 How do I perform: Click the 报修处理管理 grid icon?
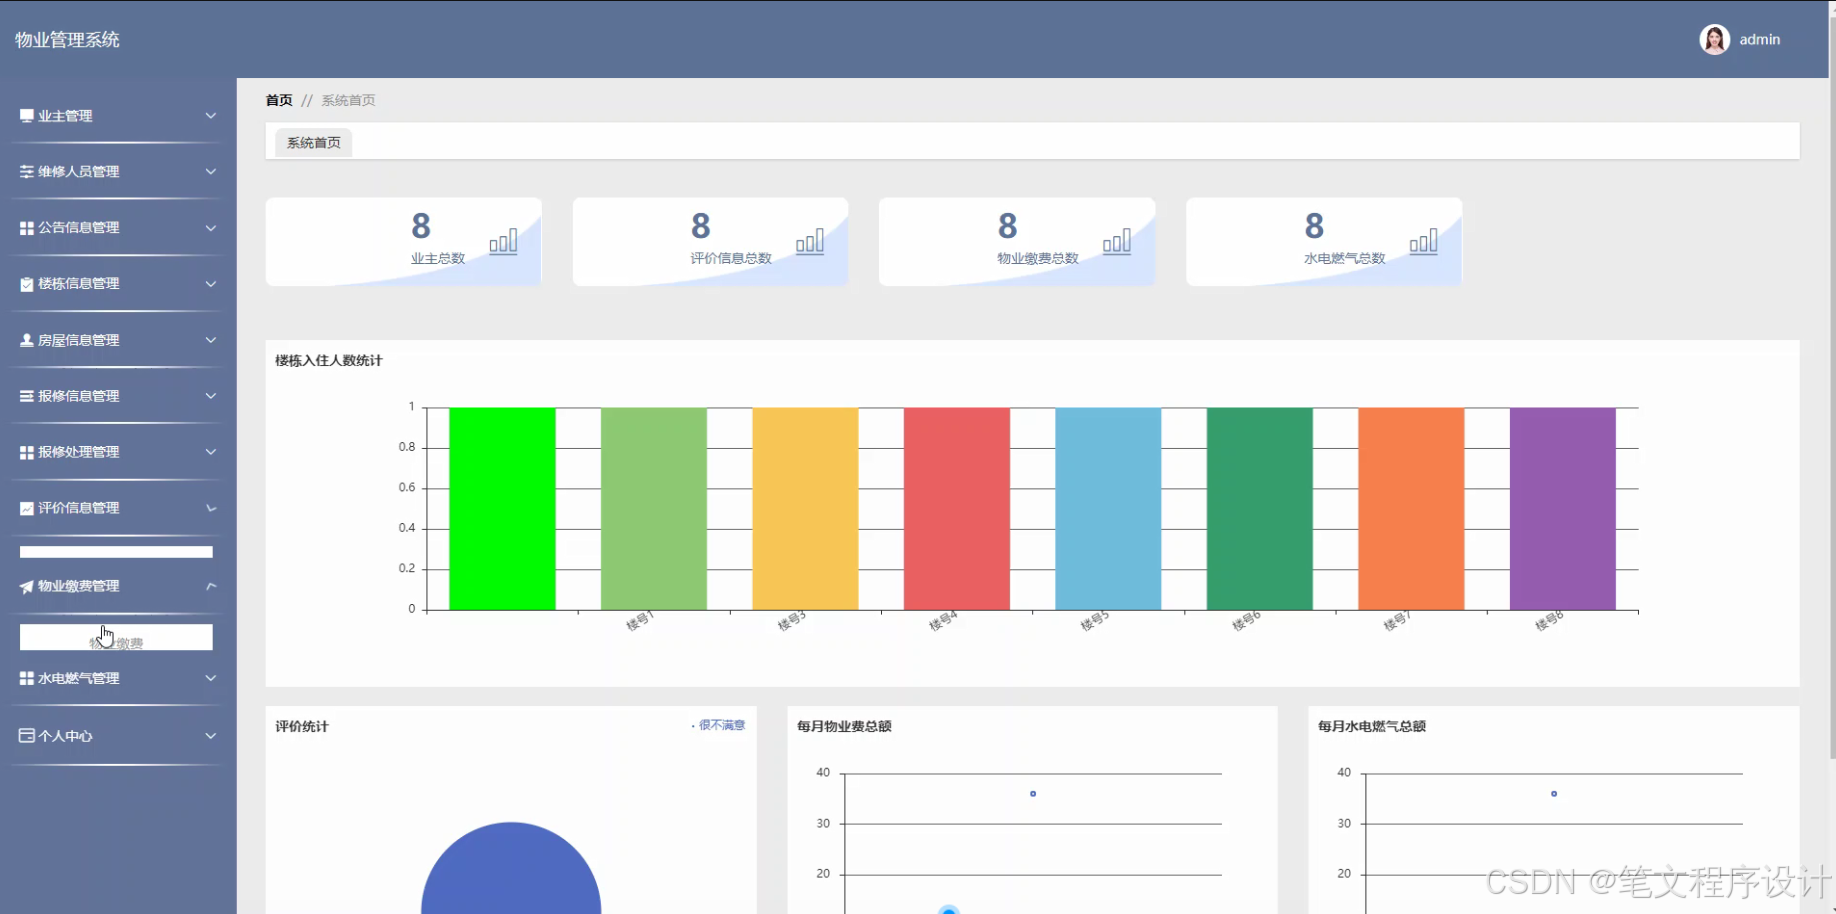27,452
